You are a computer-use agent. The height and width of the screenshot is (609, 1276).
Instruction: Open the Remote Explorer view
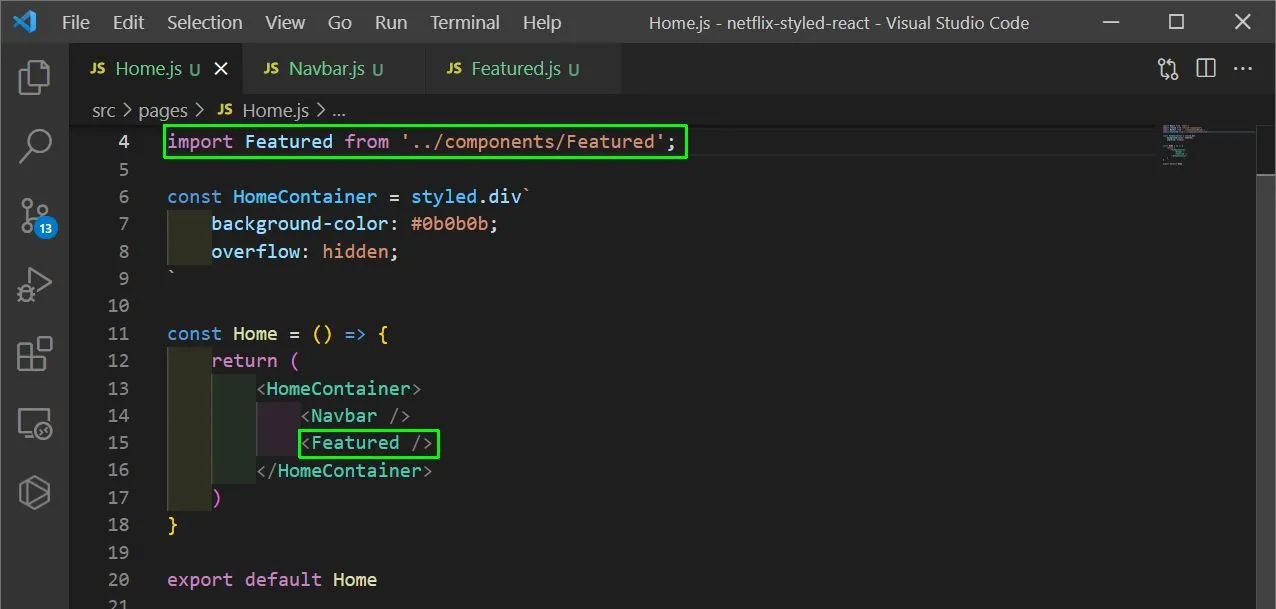[35, 424]
